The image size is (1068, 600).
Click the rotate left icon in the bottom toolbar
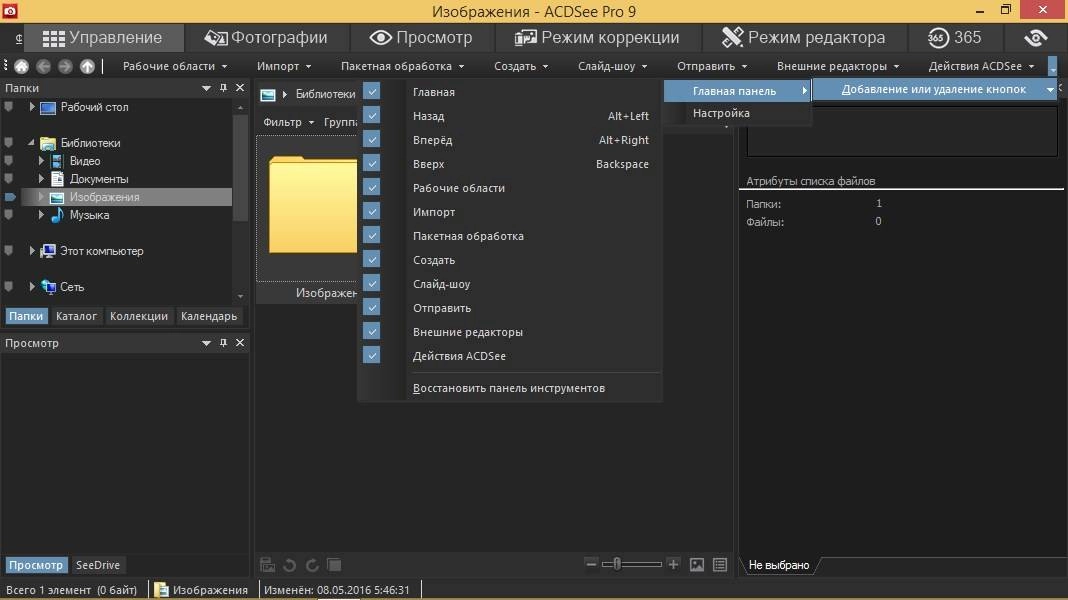(x=289, y=565)
